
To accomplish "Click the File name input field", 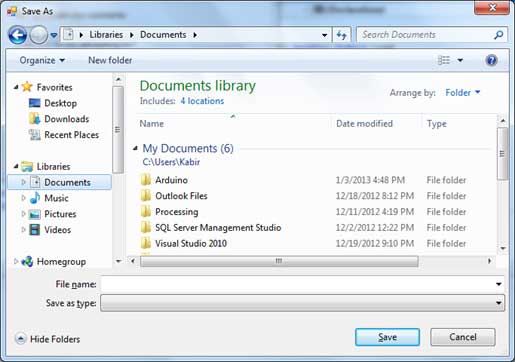I will [x=302, y=284].
